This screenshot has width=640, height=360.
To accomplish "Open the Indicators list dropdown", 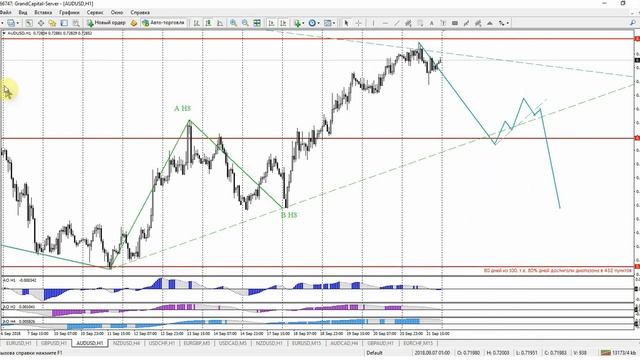I will click(299, 23).
